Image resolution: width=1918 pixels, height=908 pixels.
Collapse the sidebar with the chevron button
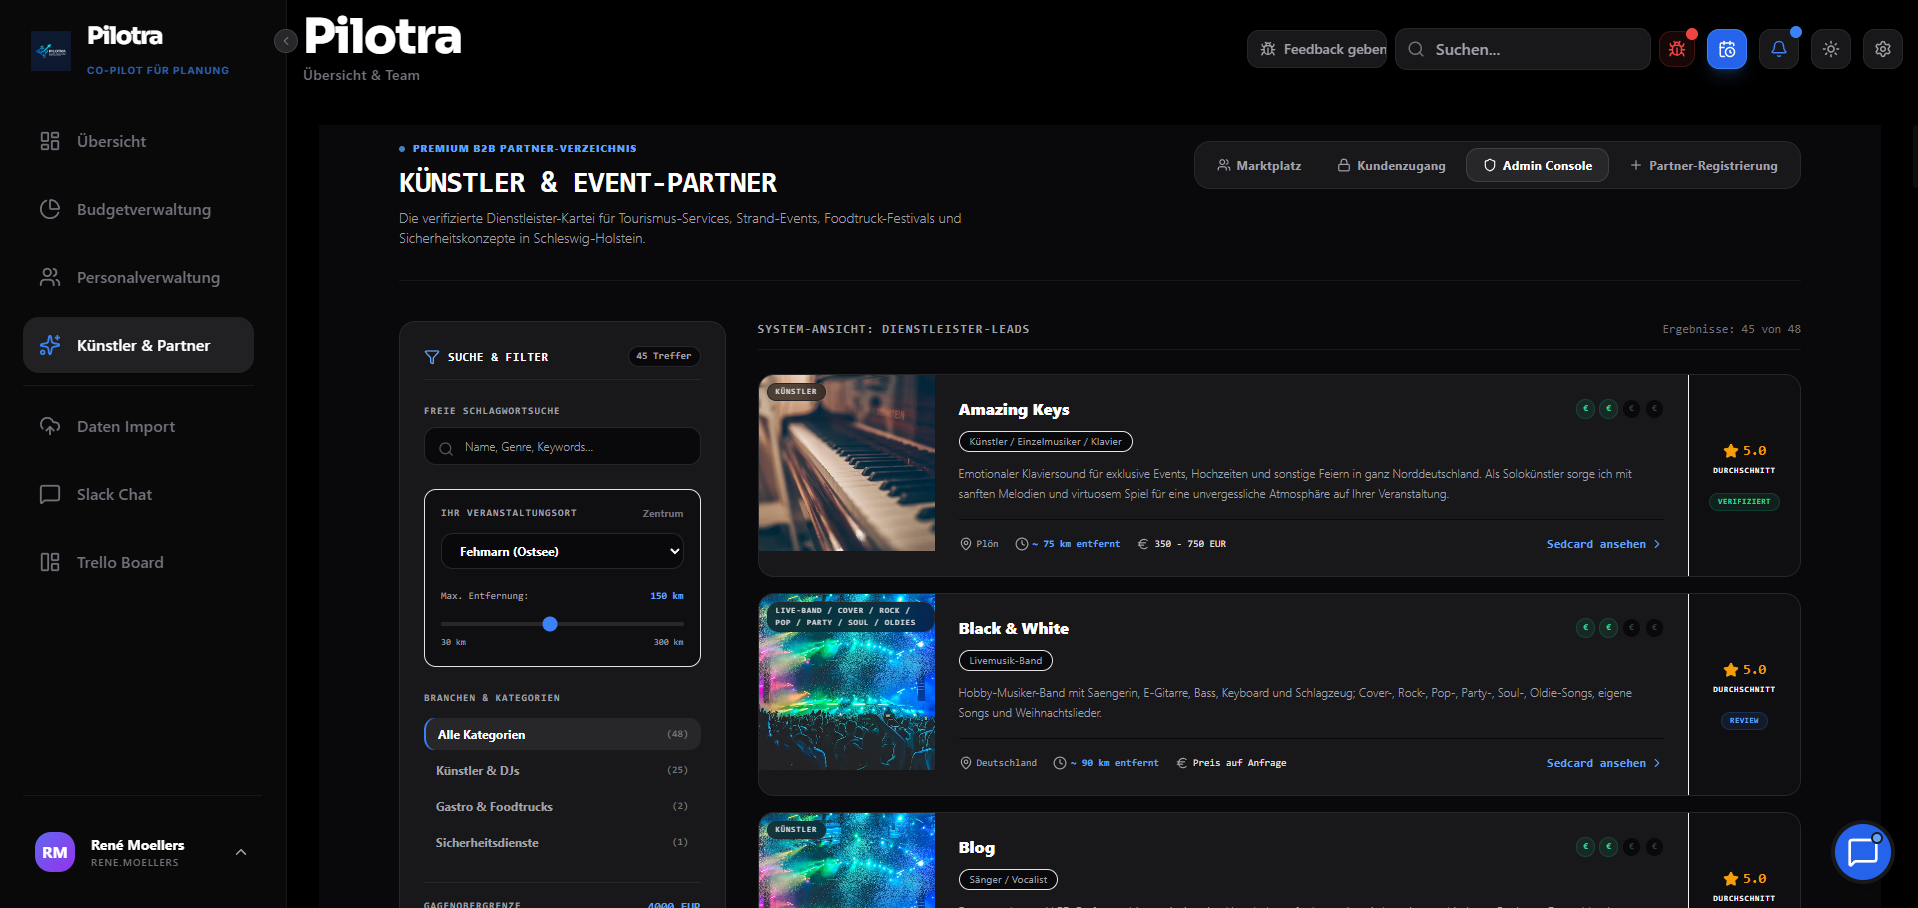pos(286,41)
